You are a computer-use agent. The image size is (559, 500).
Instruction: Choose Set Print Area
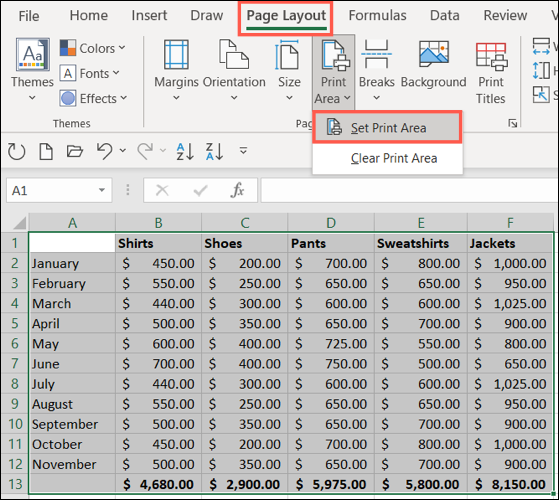click(x=388, y=127)
